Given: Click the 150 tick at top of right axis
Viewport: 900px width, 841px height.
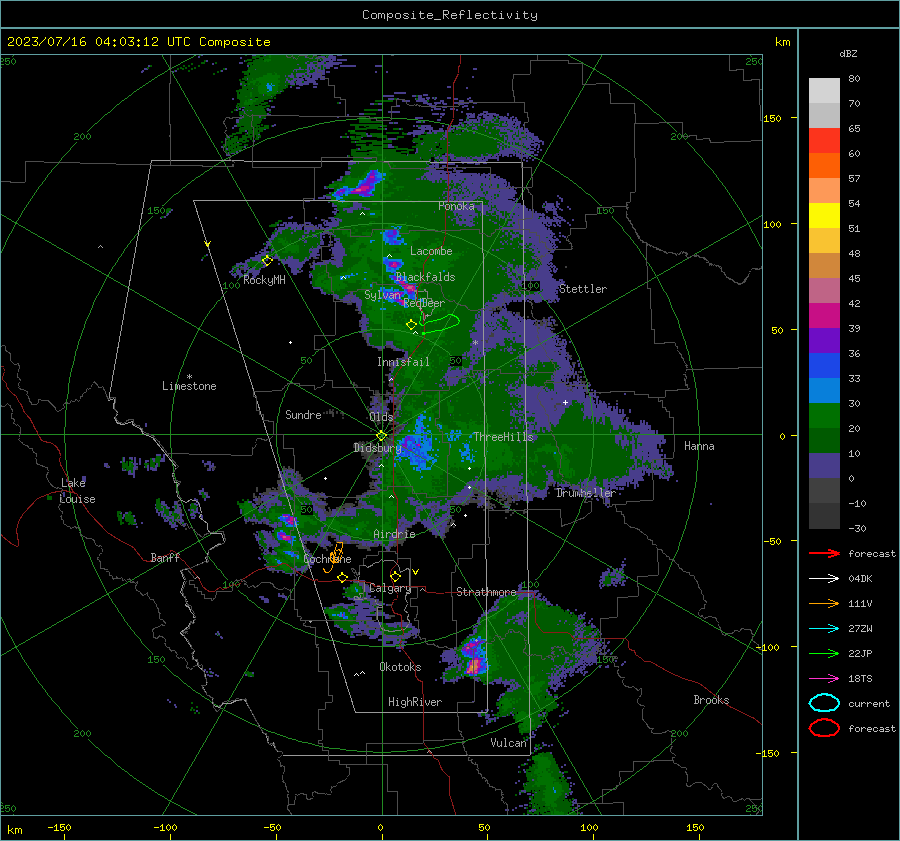Looking at the screenshot, I should pos(772,118).
